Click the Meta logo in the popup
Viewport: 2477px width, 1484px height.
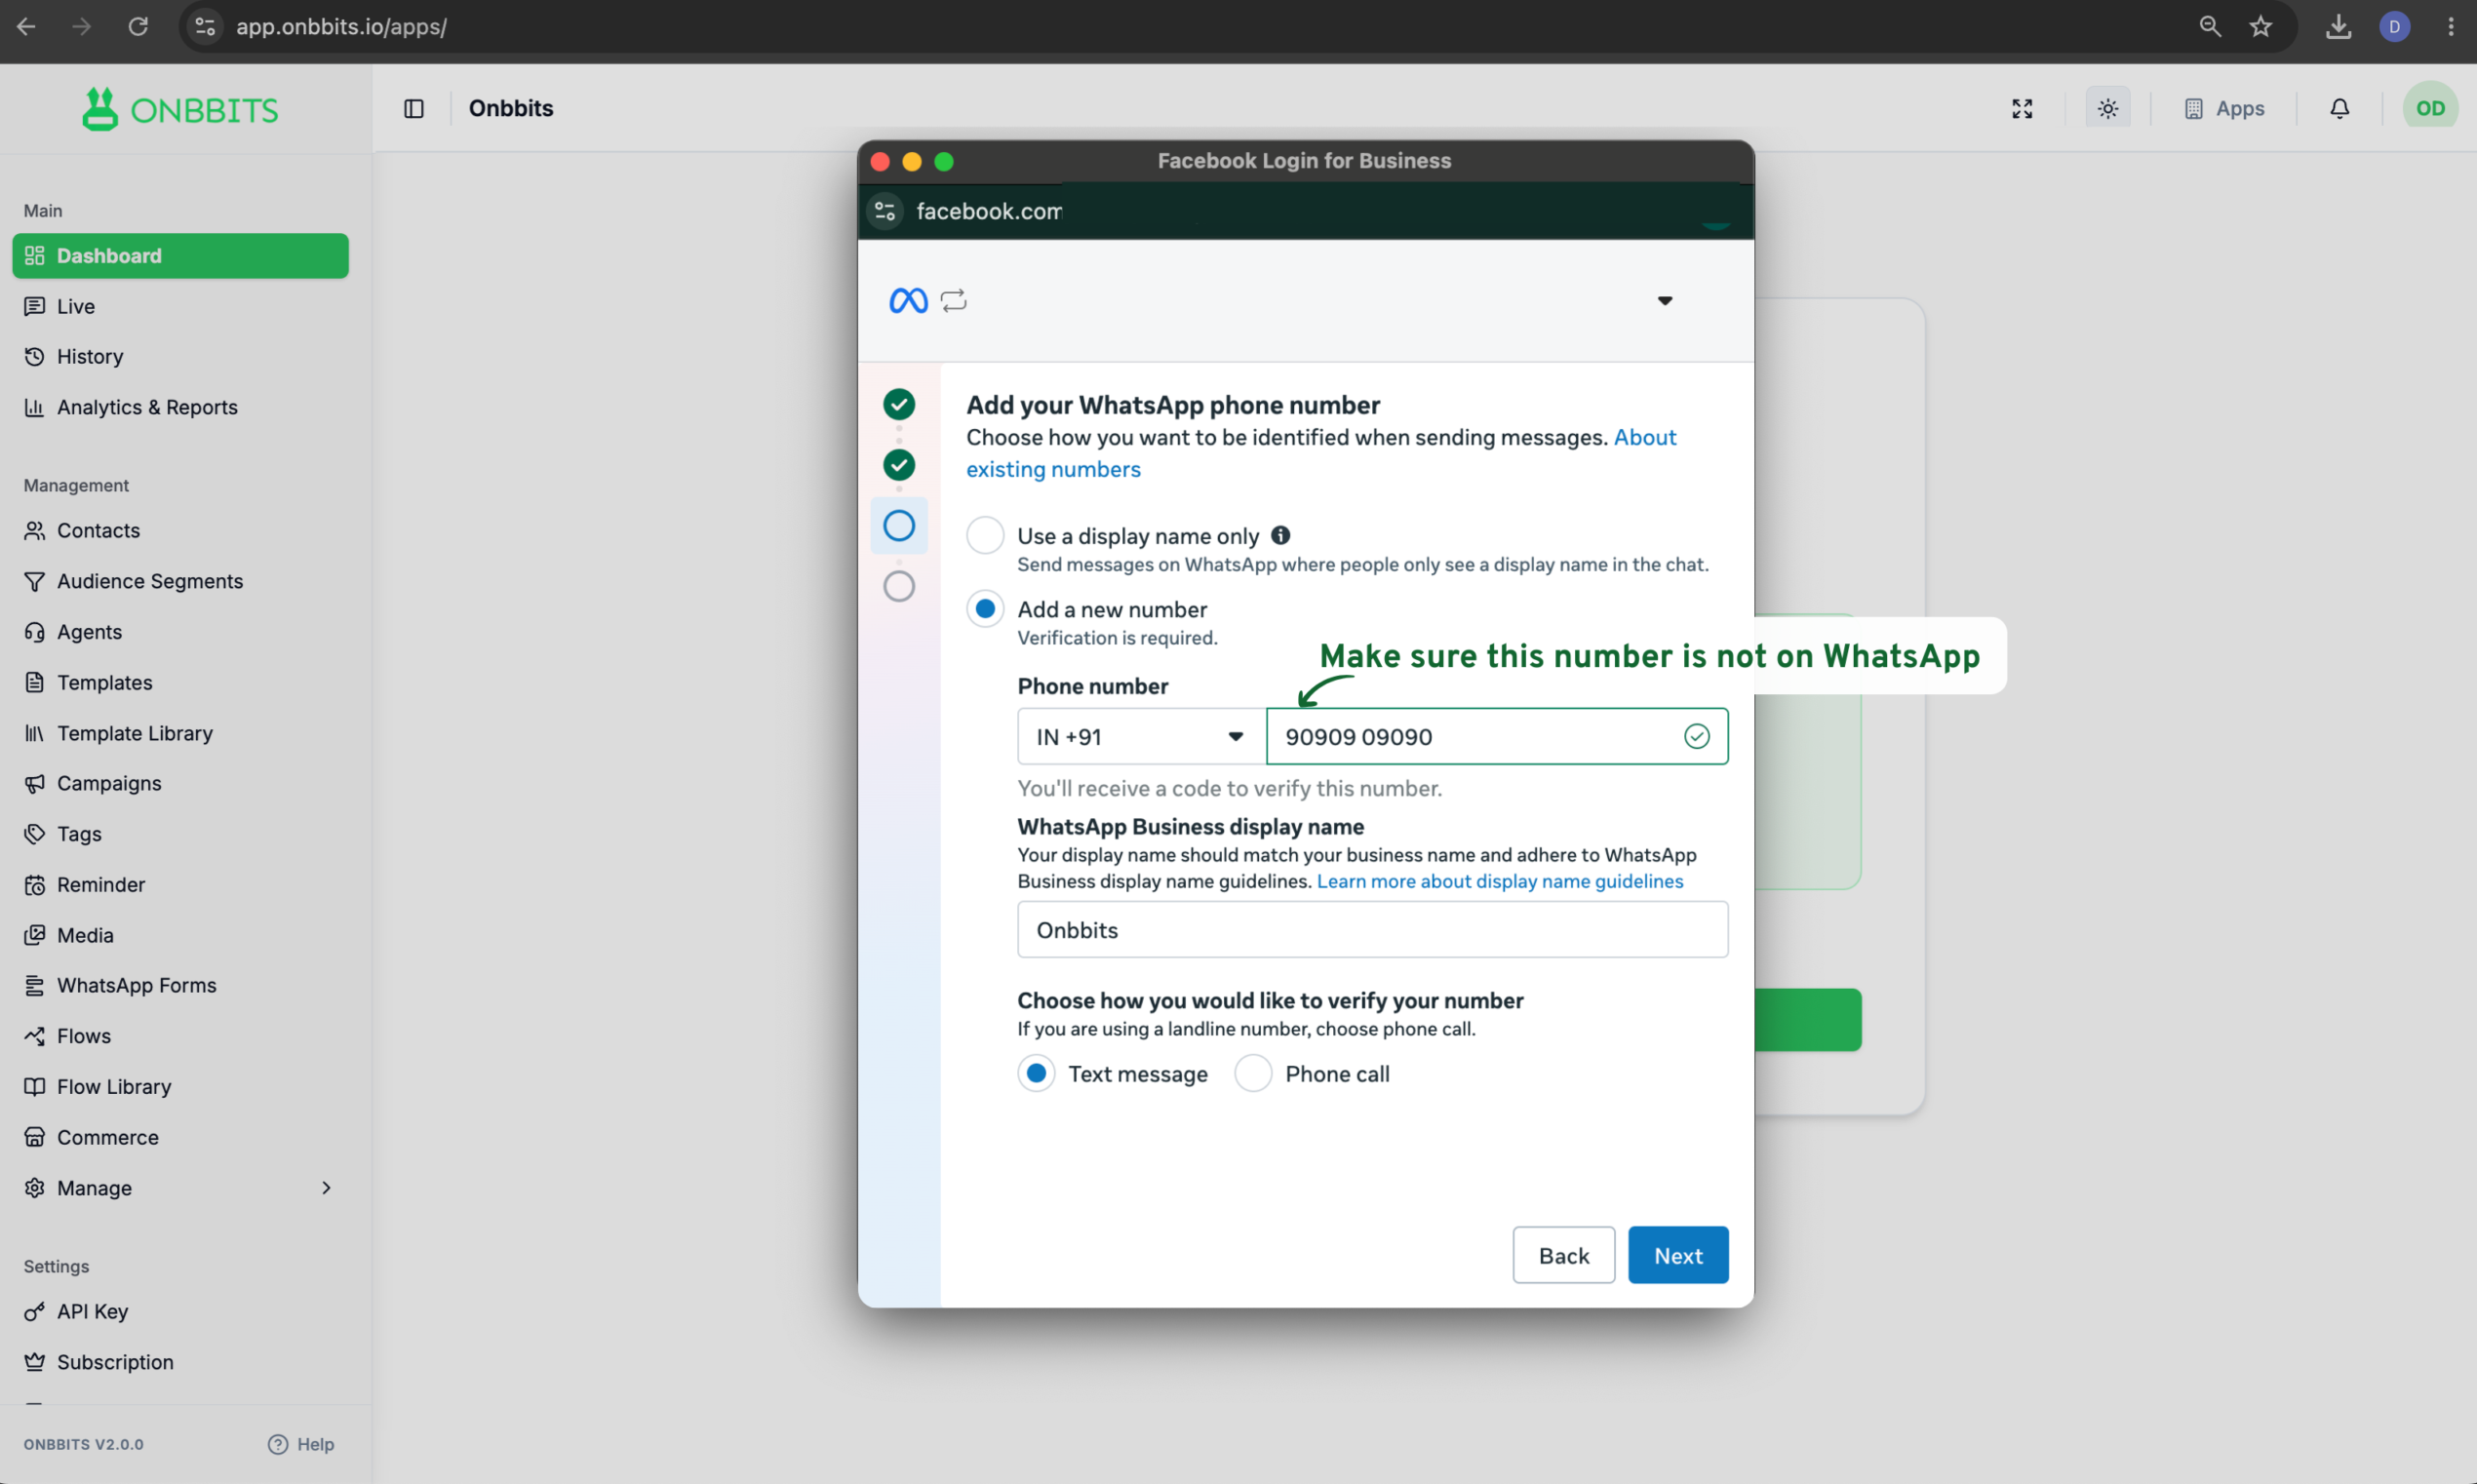tap(908, 300)
